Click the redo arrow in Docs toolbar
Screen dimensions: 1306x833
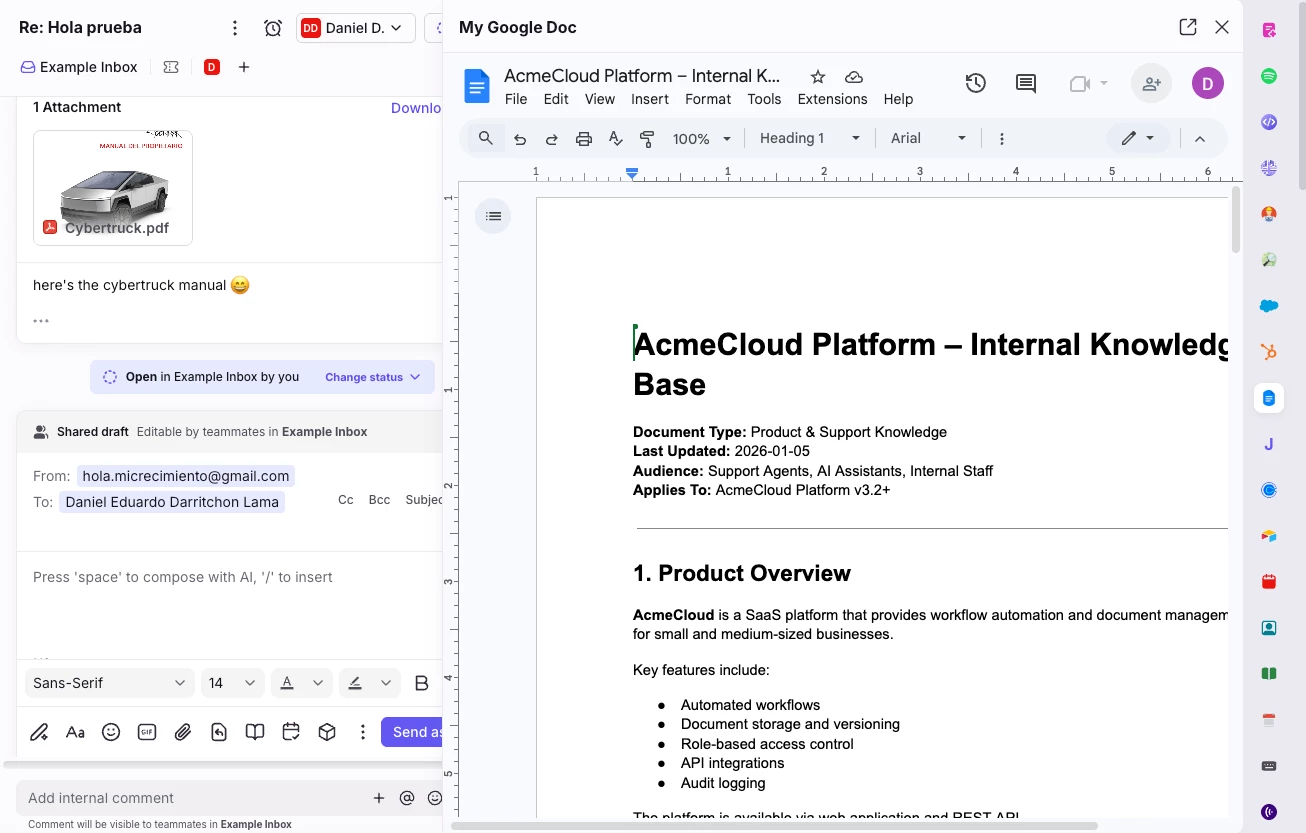coord(551,139)
